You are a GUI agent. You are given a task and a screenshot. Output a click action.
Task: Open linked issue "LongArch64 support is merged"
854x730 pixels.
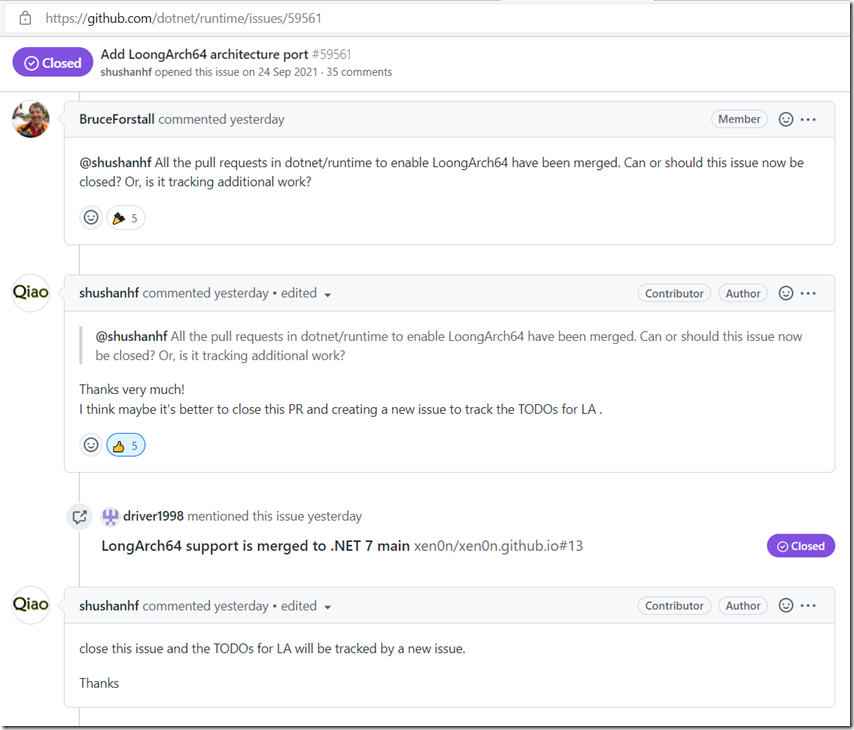click(x=255, y=546)
